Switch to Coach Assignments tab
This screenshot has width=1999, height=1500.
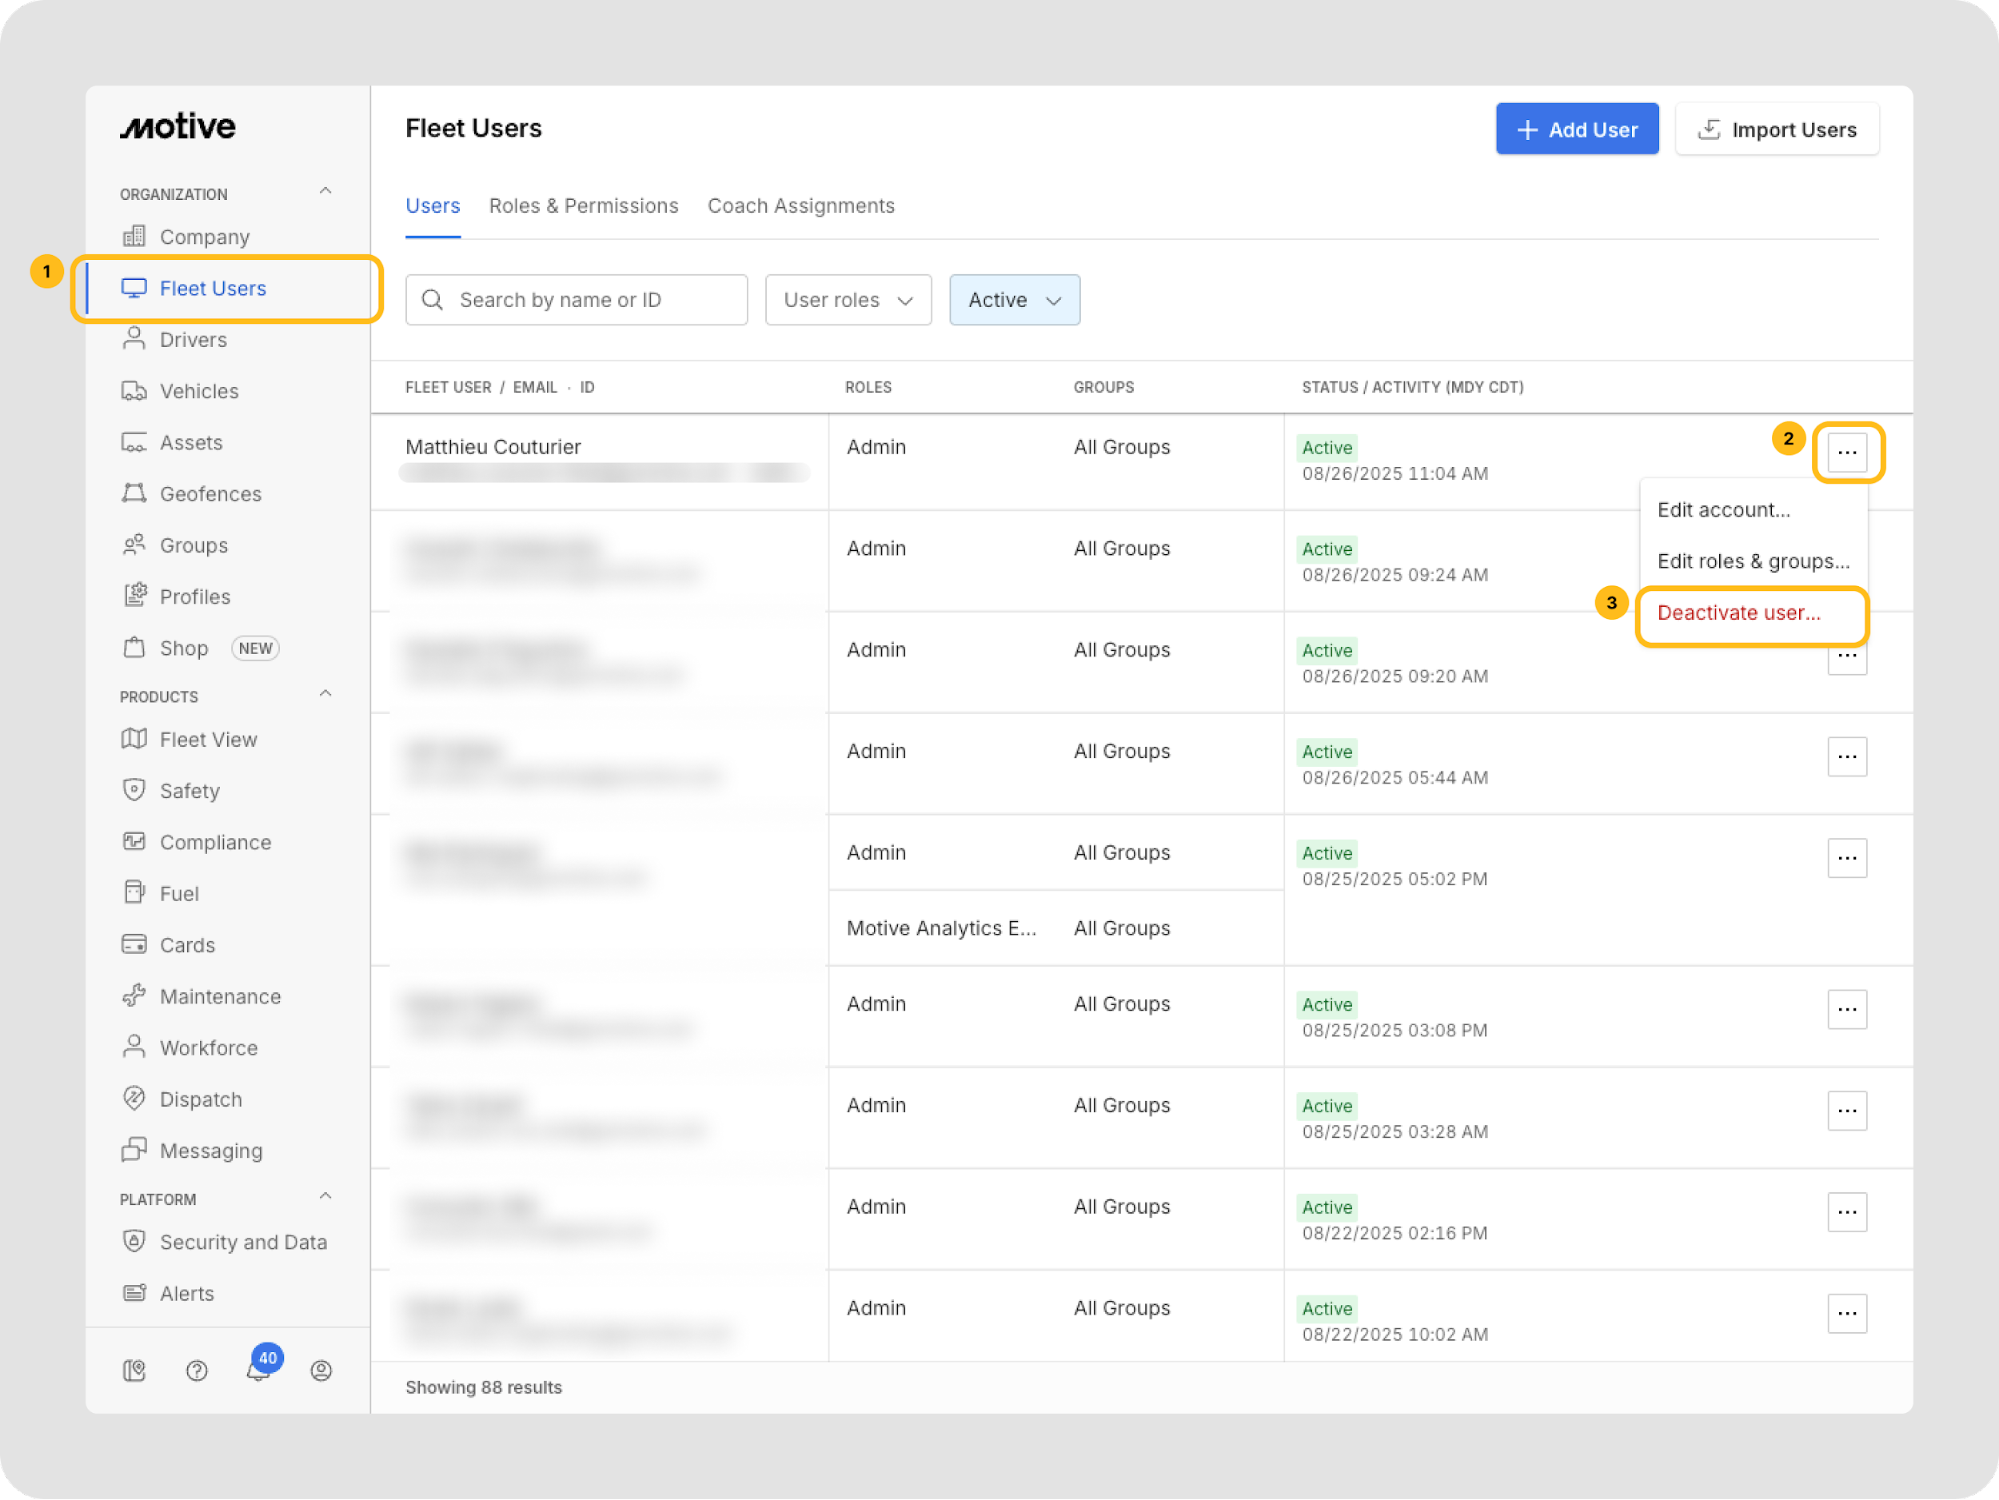pyautogui.click(x=801, y=206)
